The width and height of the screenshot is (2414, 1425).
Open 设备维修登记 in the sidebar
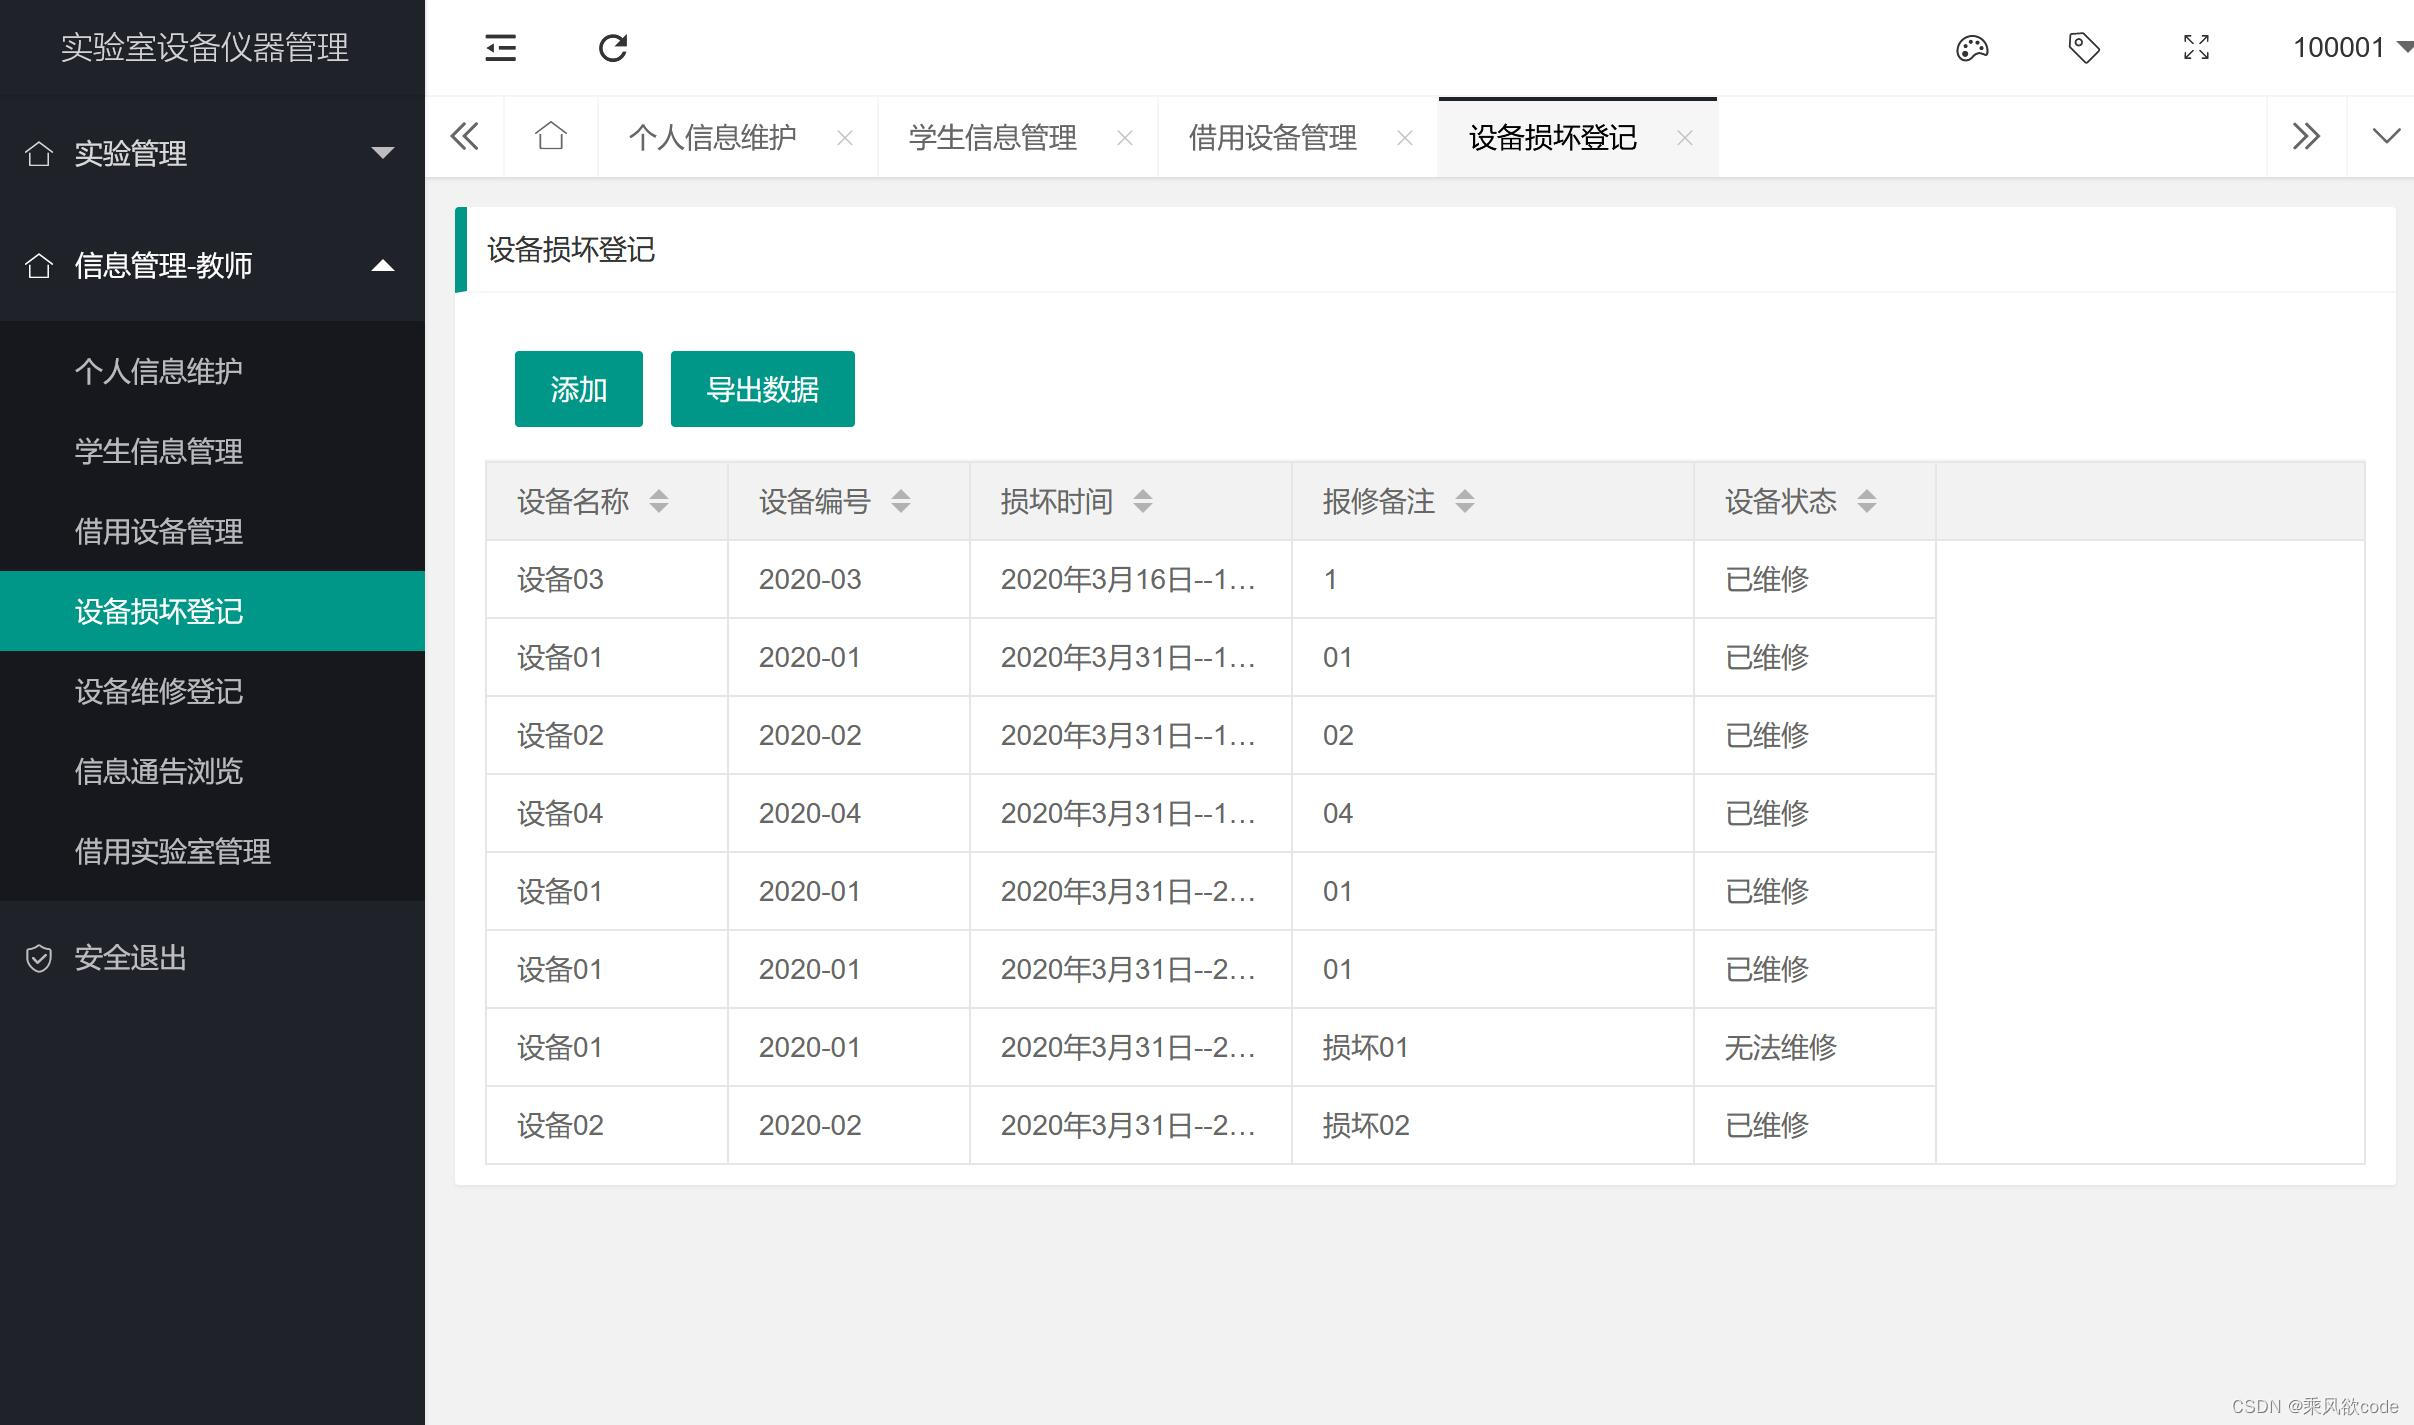click(x=159, y=691)
